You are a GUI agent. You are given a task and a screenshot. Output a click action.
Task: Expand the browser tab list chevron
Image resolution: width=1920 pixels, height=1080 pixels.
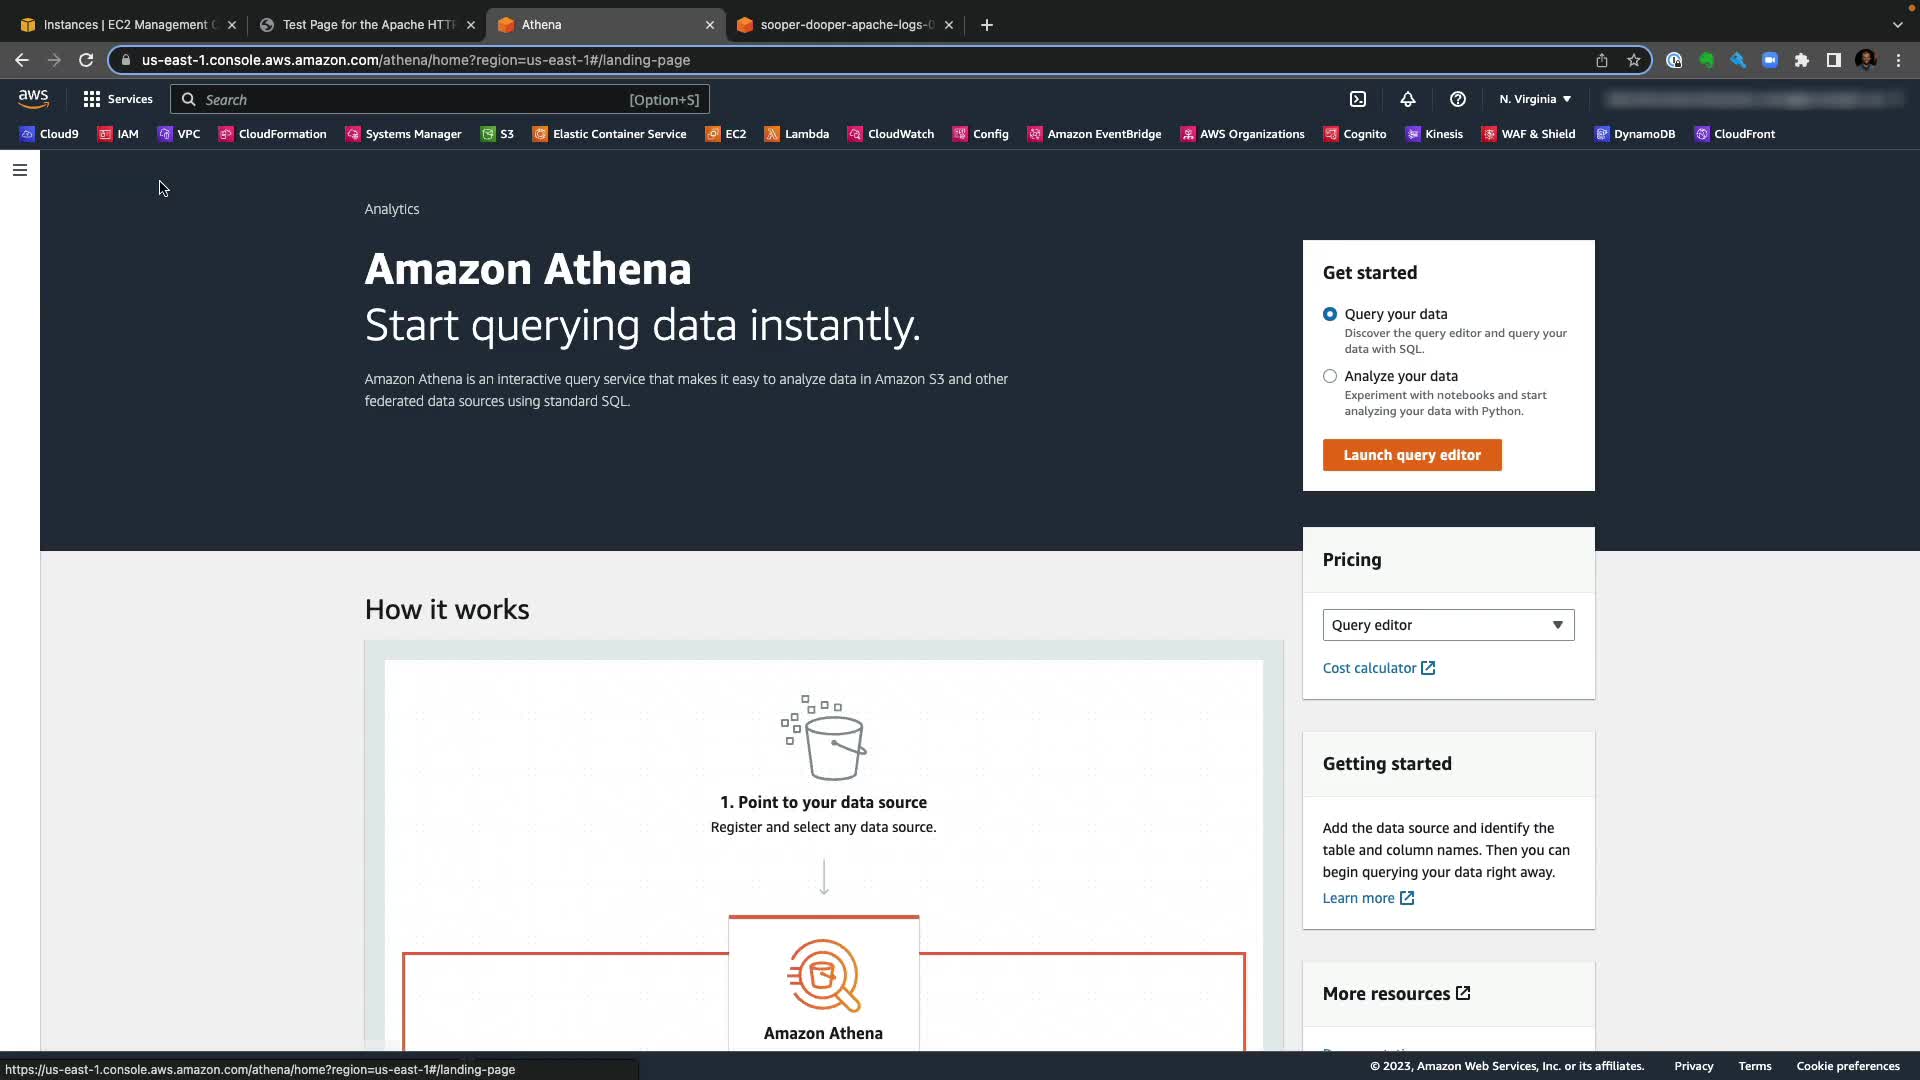pos(1897,25)
